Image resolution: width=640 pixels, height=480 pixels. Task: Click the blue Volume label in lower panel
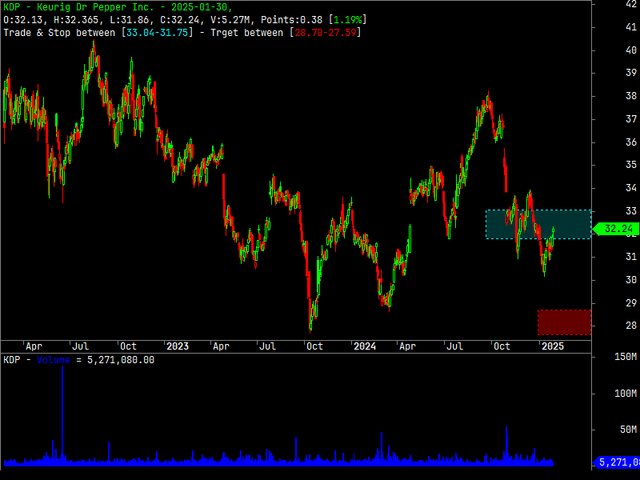tap(53, 360)
